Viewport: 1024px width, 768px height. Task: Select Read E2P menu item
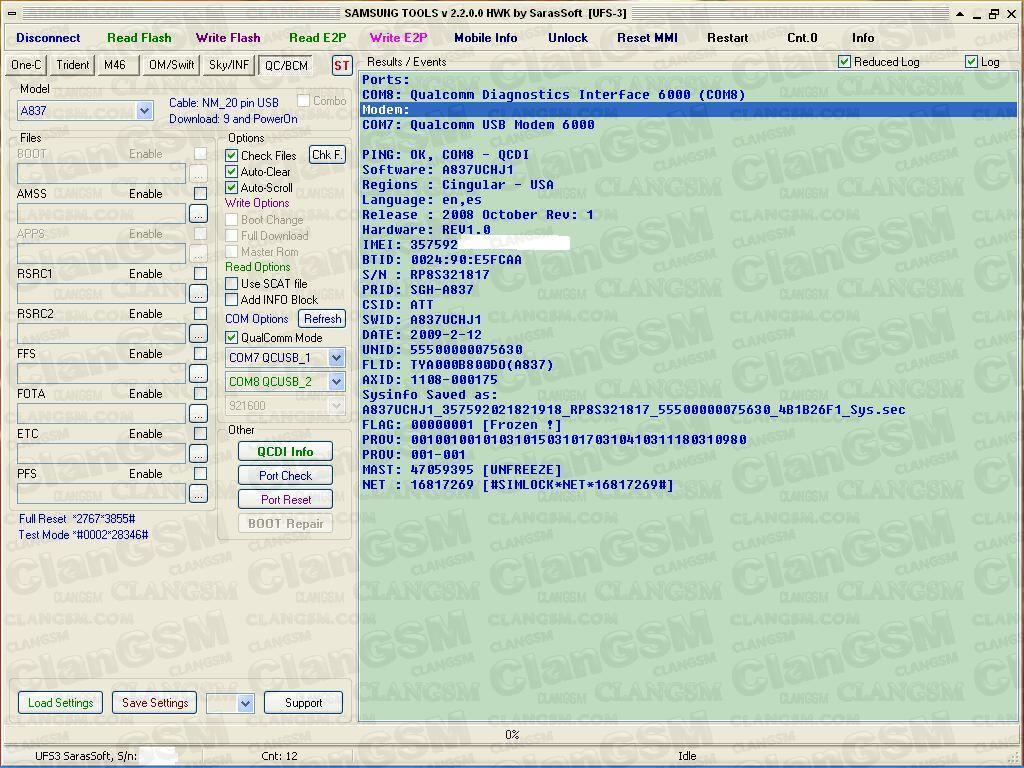[x=317, y=38]
